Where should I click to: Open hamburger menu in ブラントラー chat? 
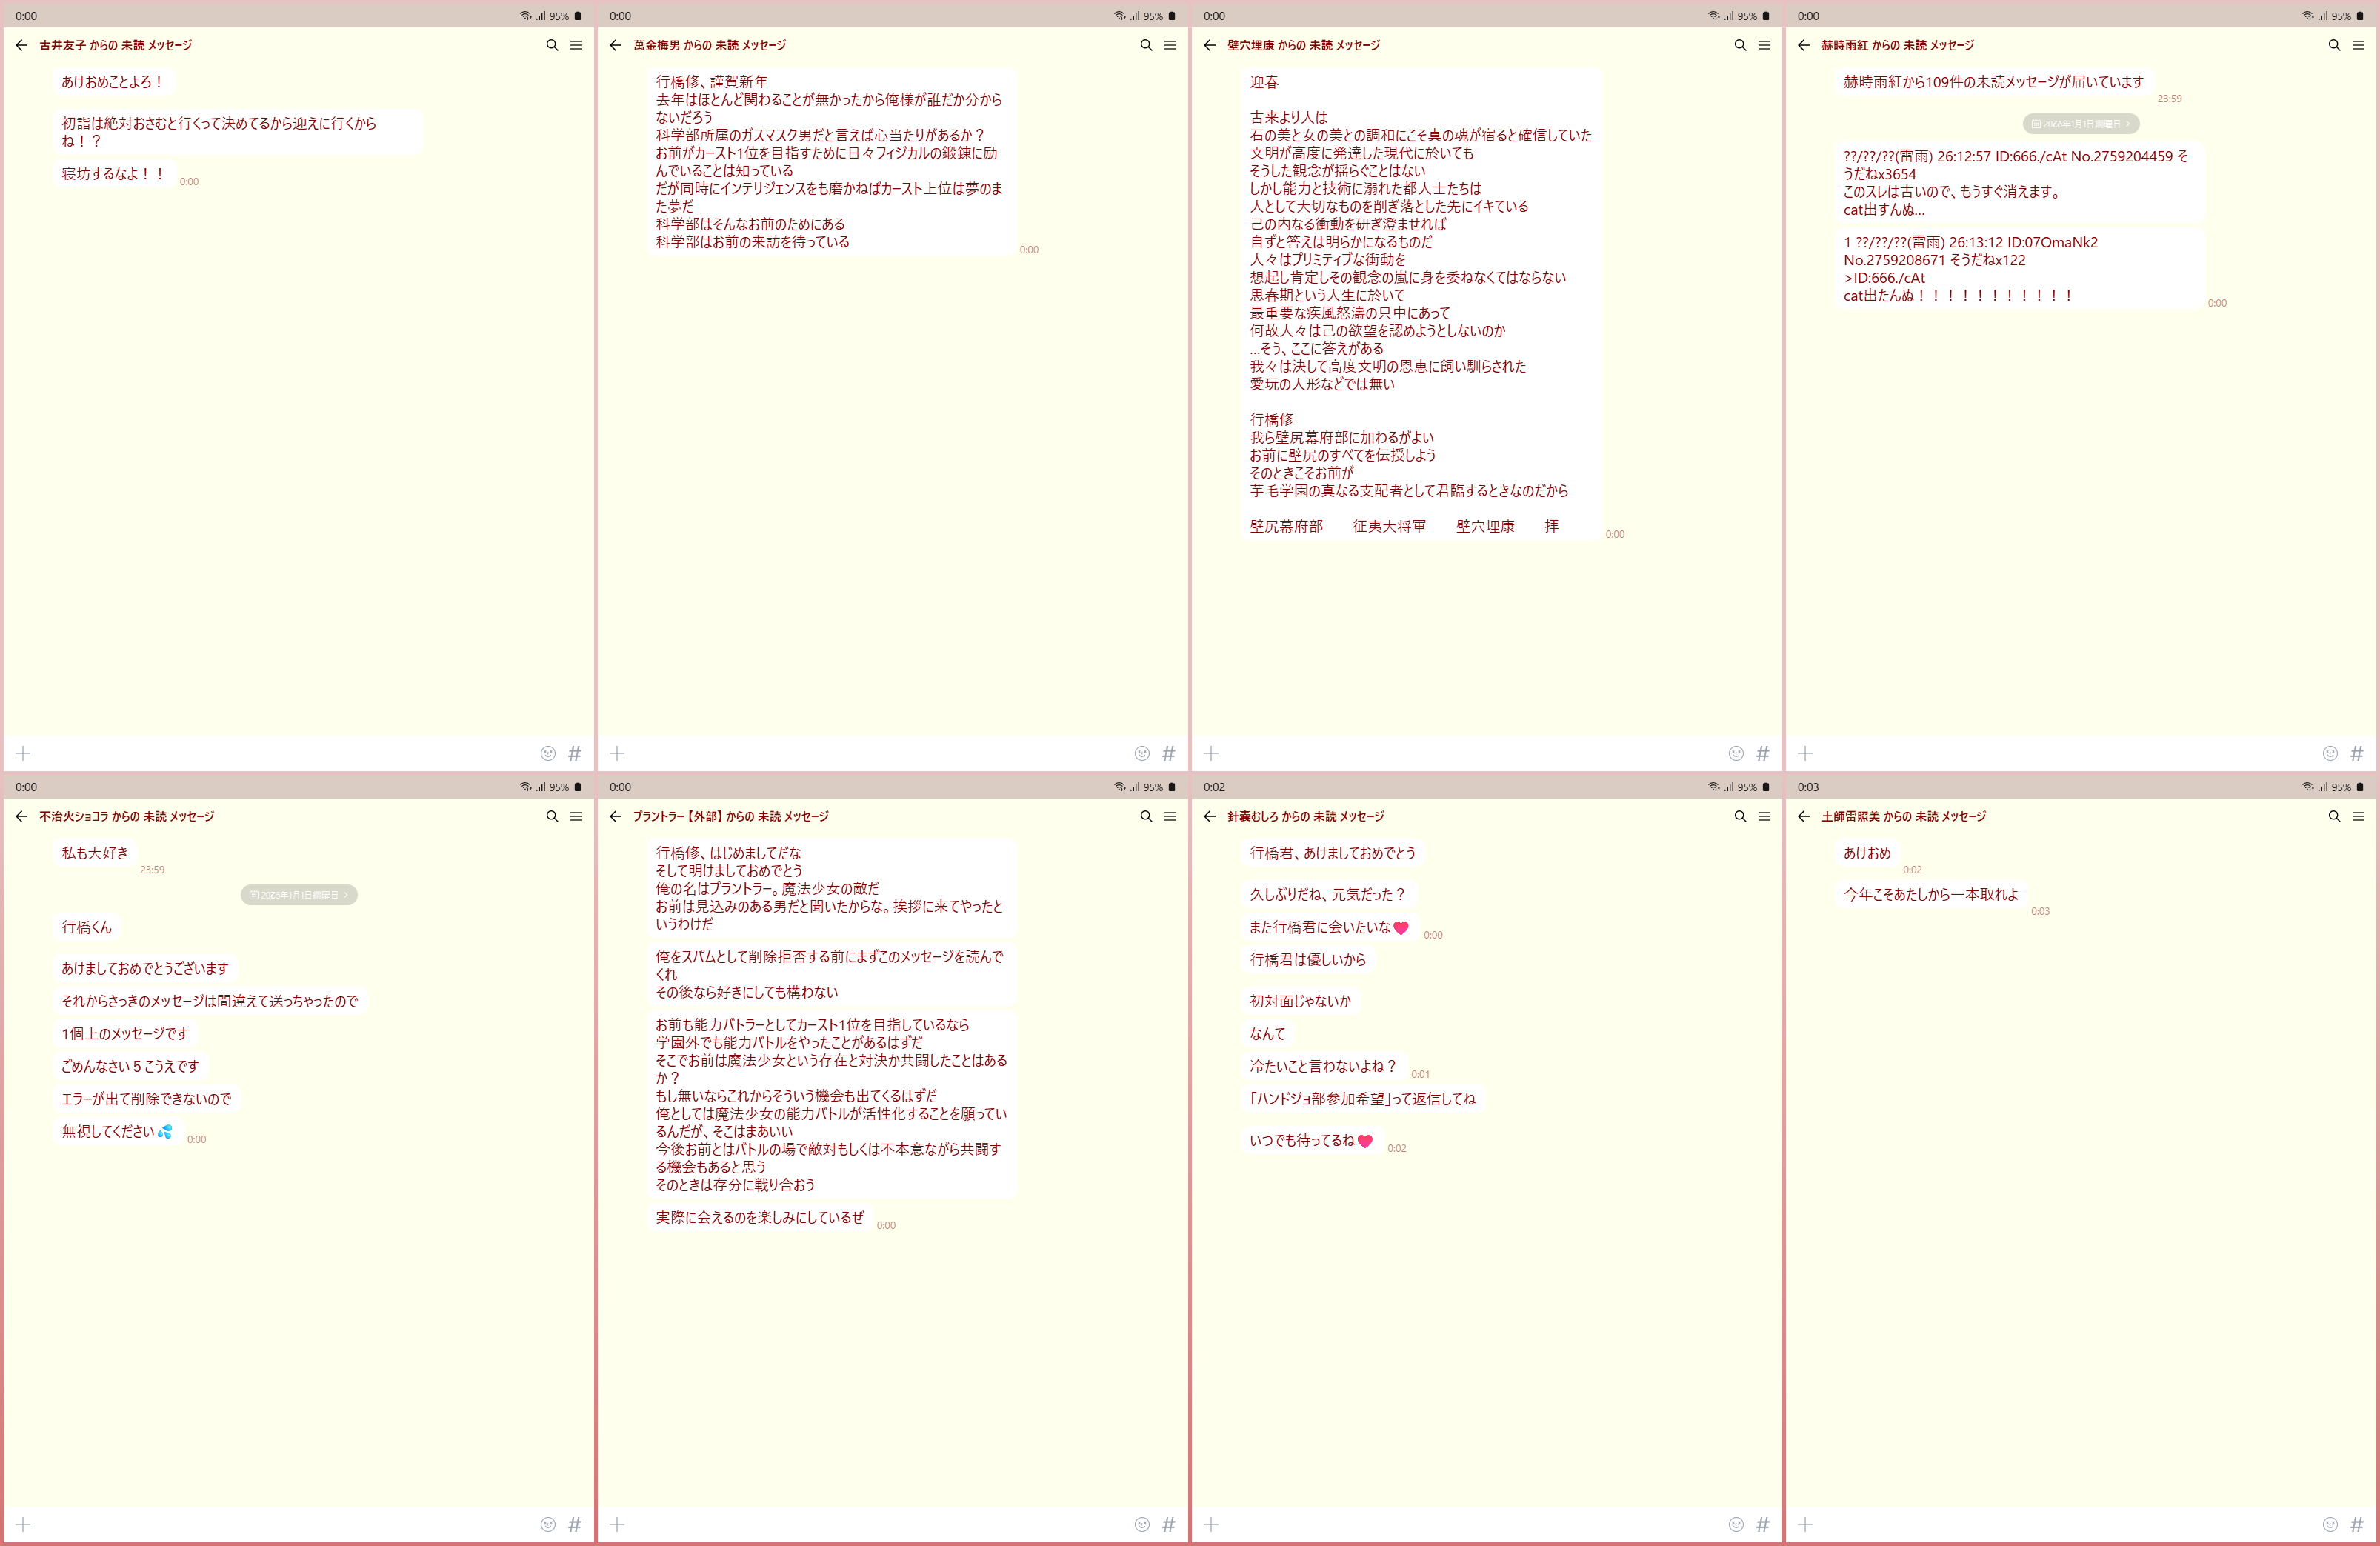click(1170, 816)
